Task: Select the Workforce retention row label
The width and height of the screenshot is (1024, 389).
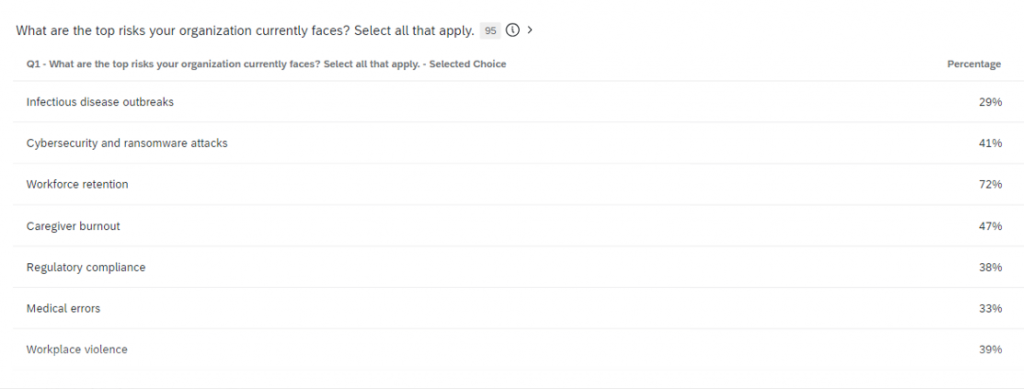Action: 77,184
